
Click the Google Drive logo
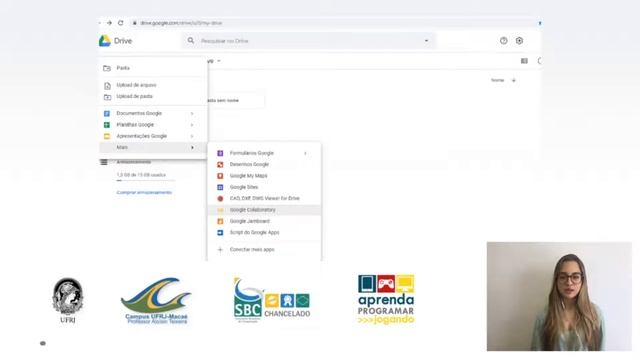point(105,41)
